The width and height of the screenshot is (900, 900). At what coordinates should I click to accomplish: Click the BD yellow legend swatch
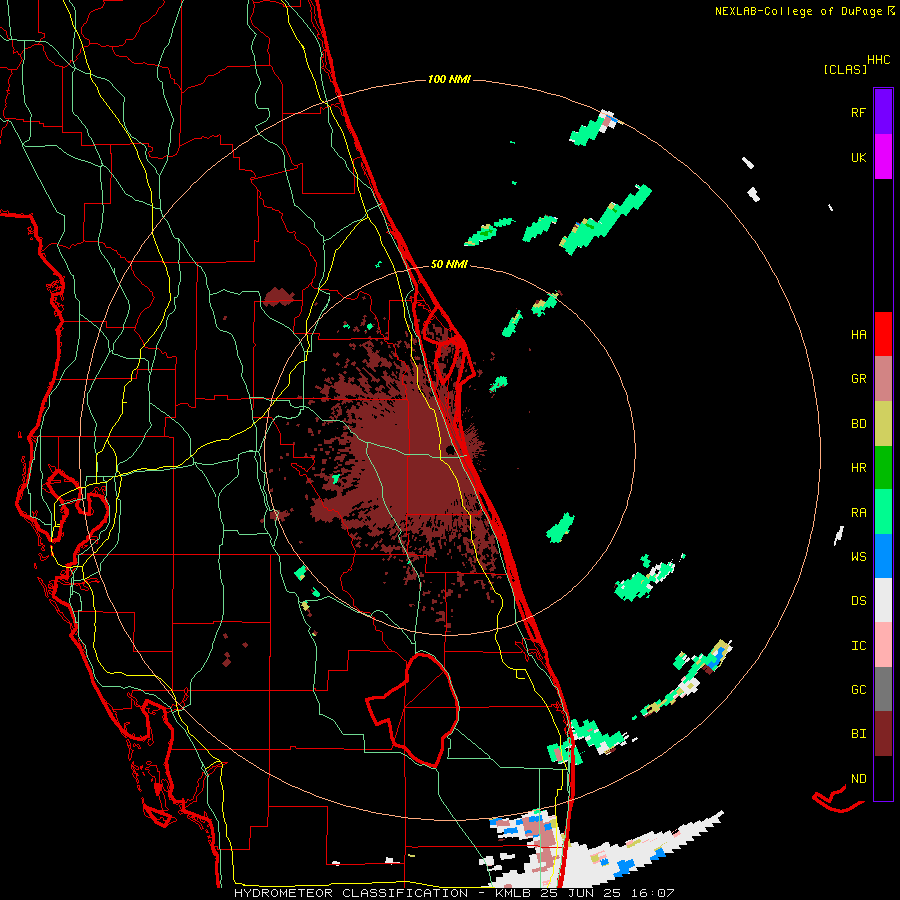(x=883, y=424)
